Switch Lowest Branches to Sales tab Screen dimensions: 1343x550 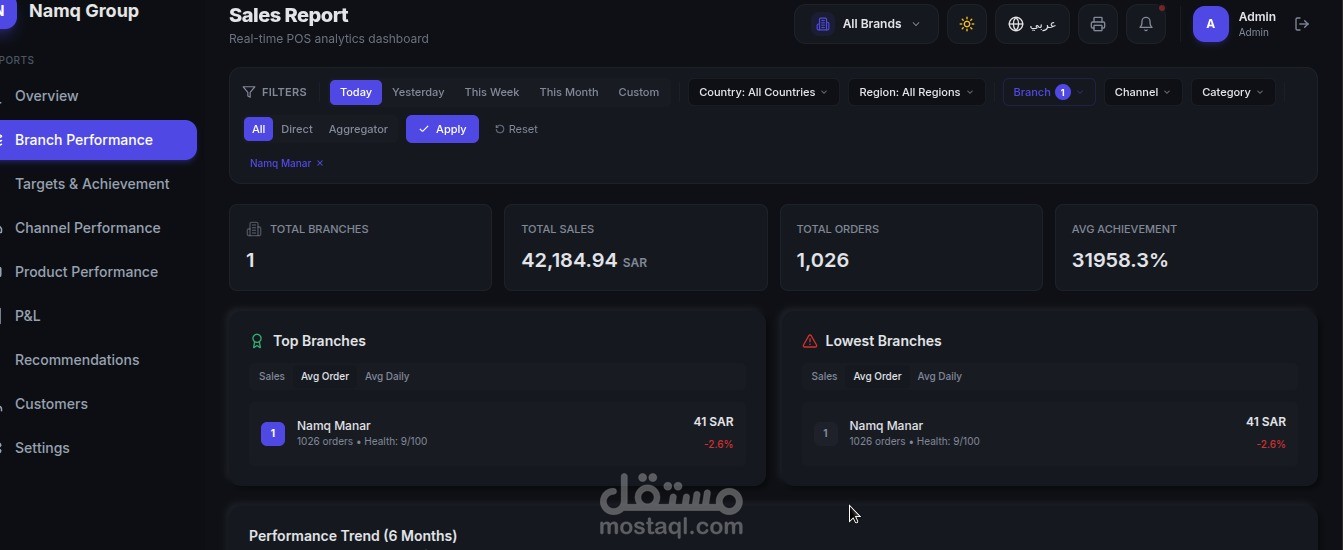[x=824, y=376]
